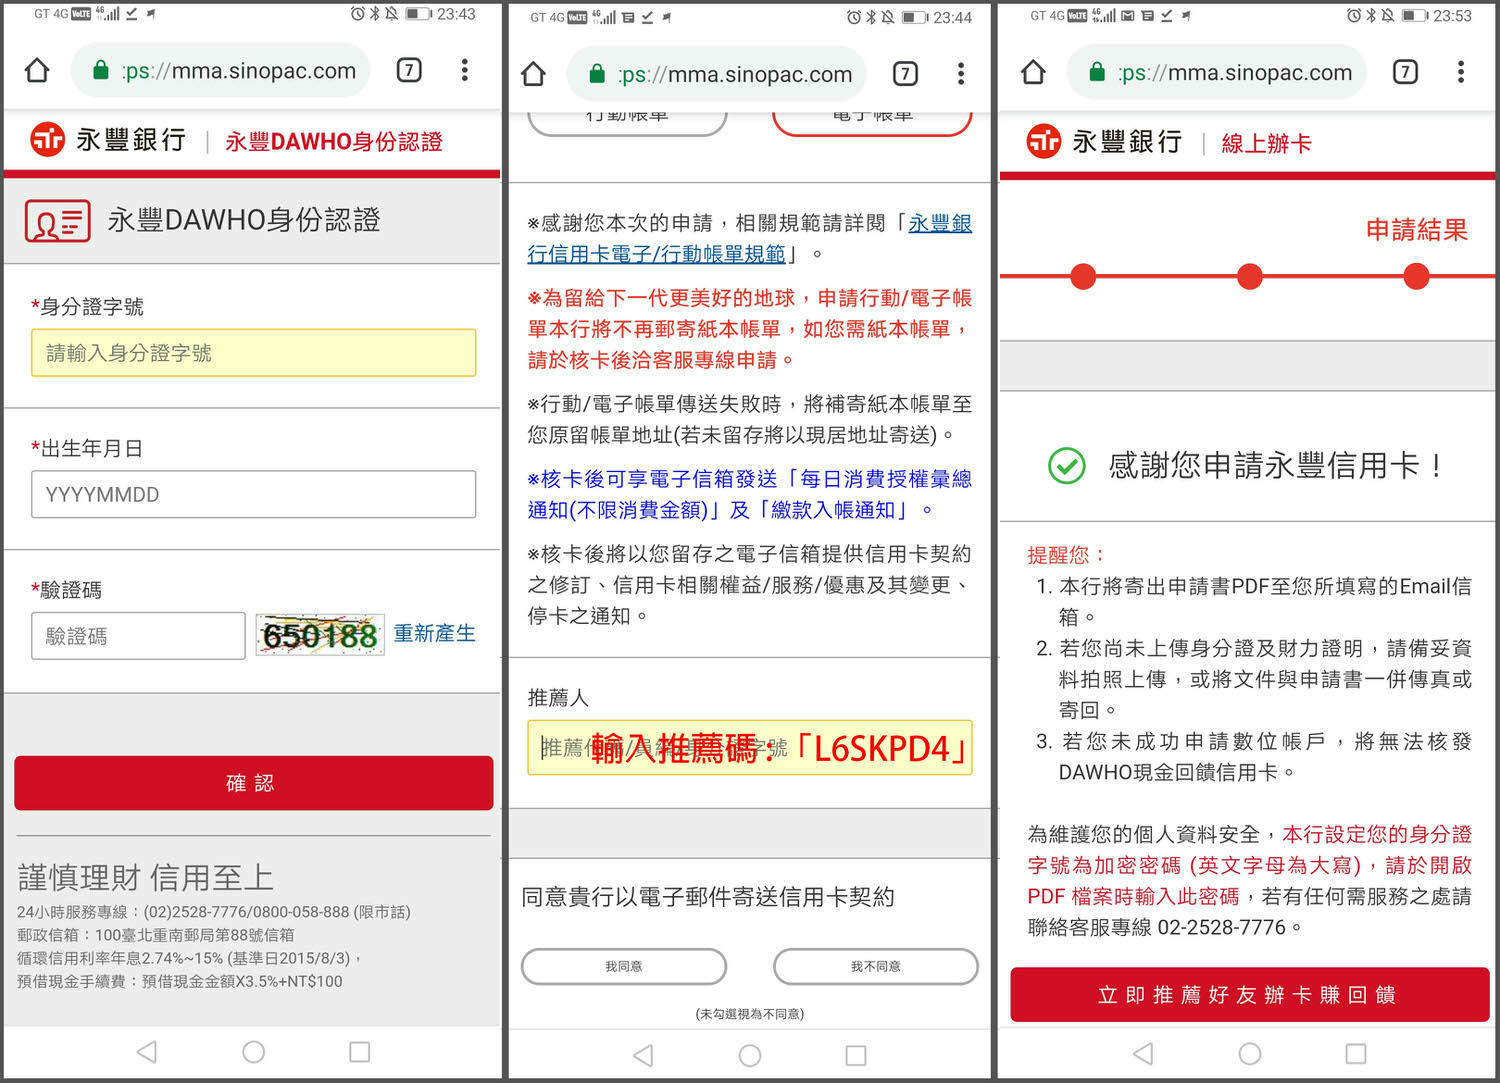Click 謹慎理財 信用至上 footer text
This screenshot has height=1083, width=1500.
pyautogui.click(x=146, y=878)
